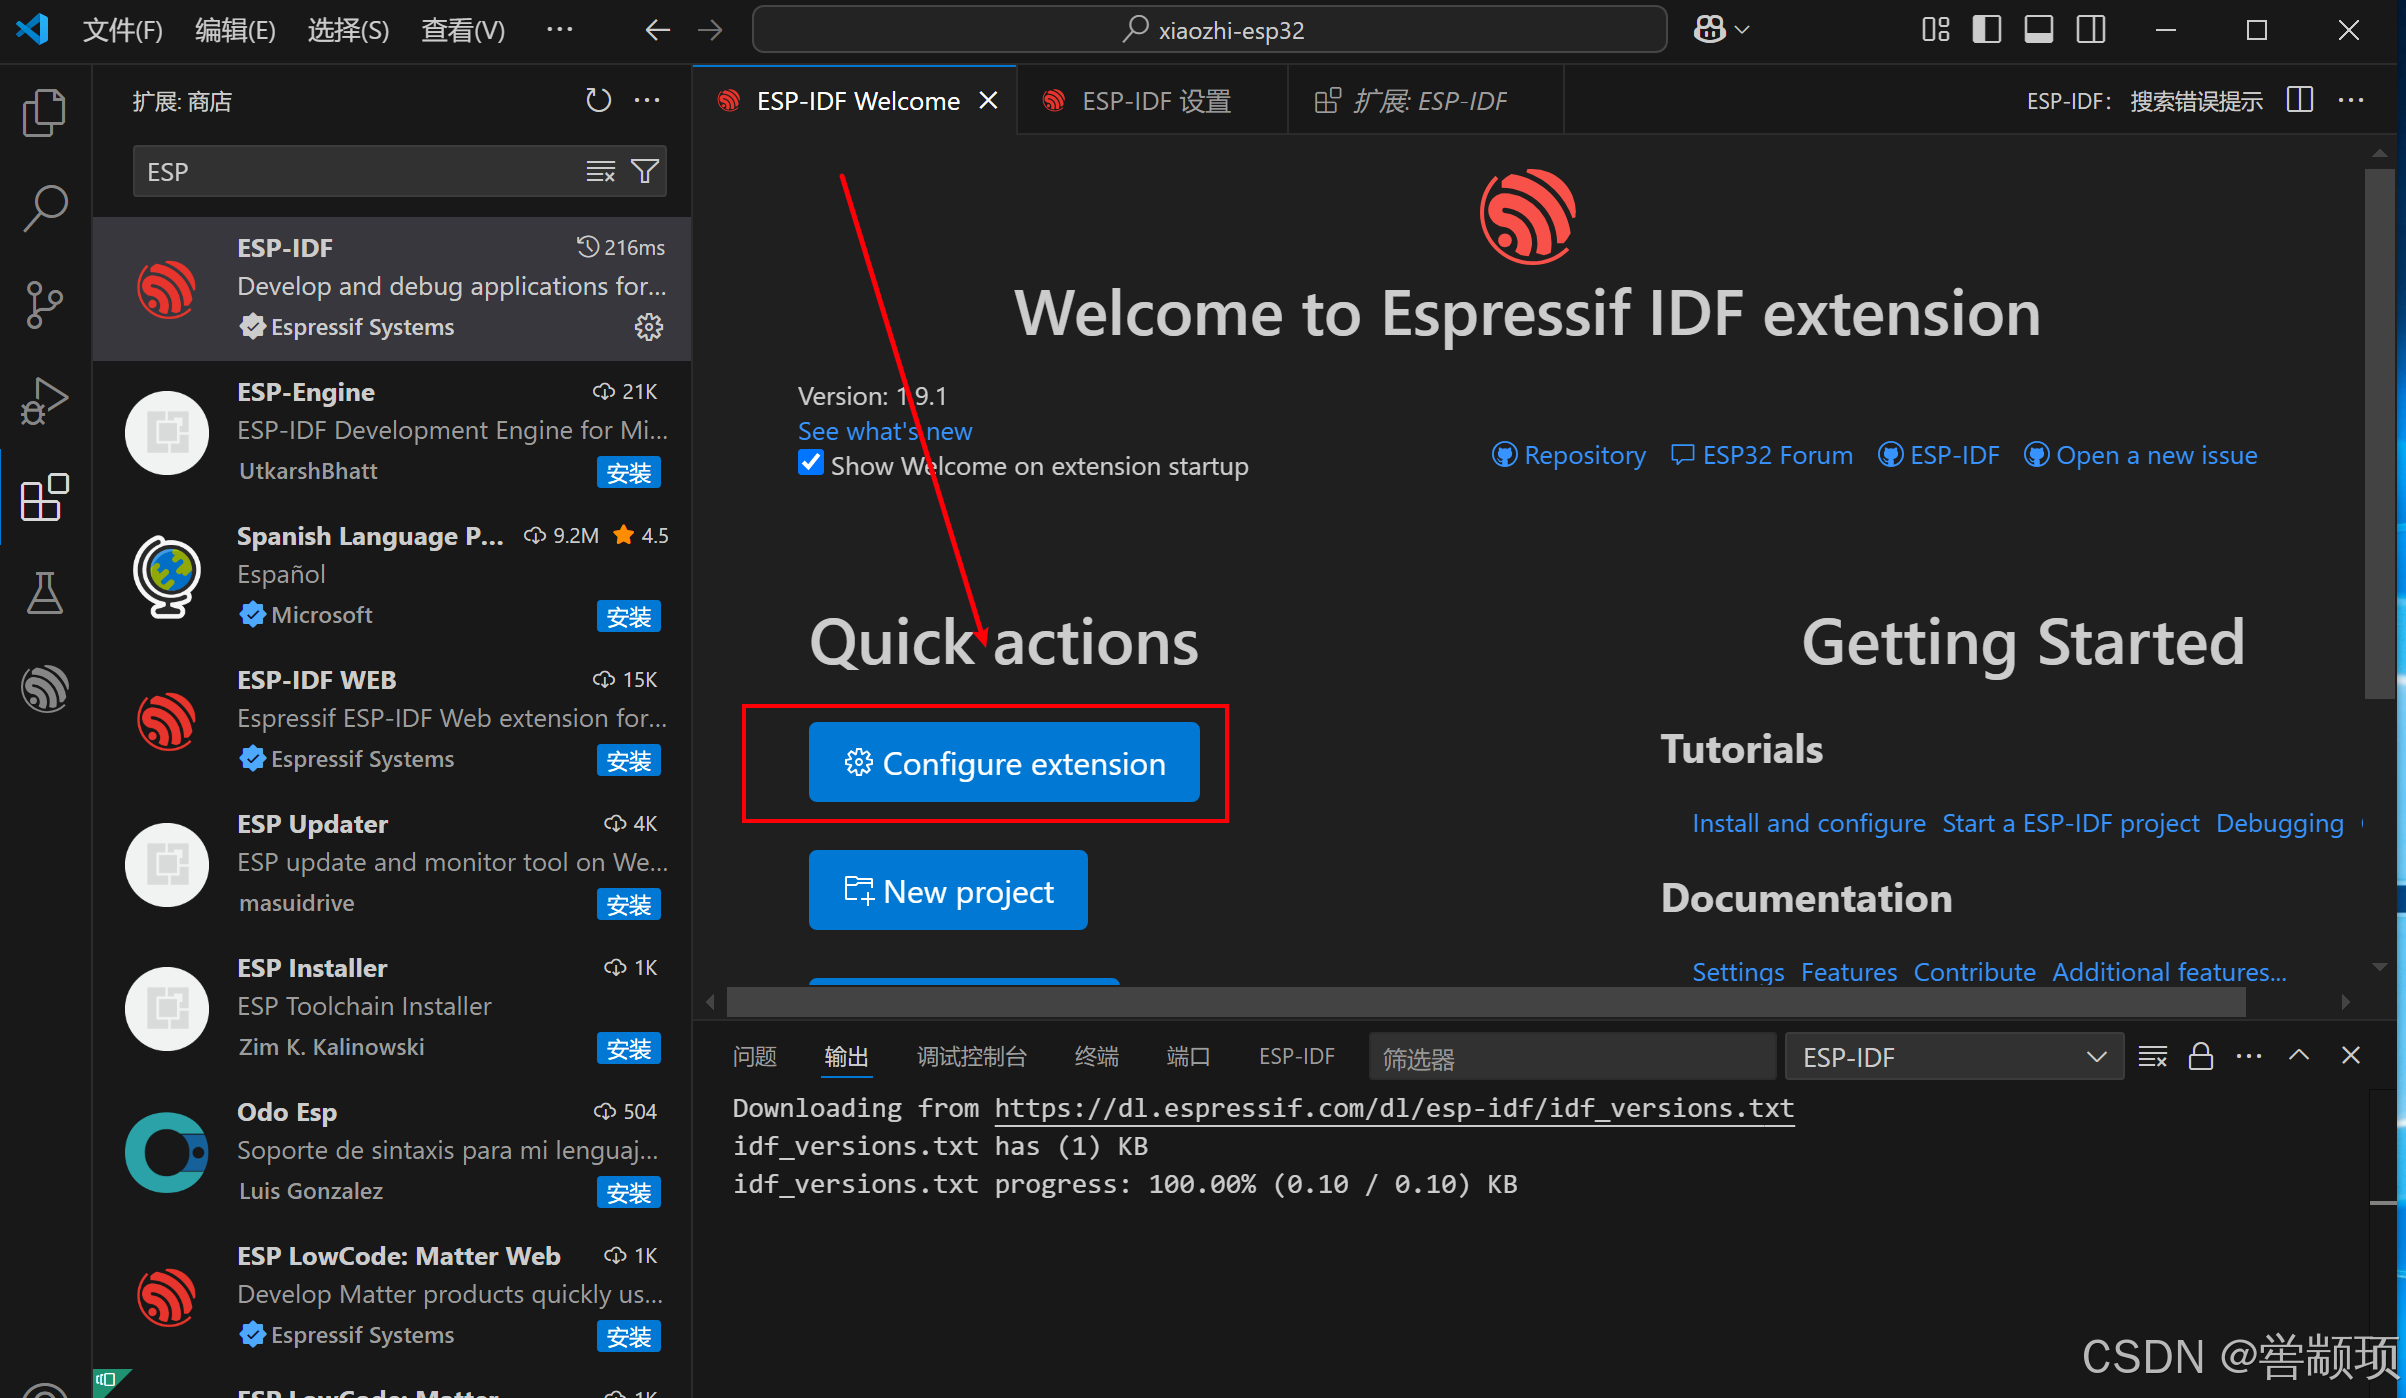Open the 文件(F) menu
The width and height of the screenshot is (2406, 1398).
click(x=122, y=30)
